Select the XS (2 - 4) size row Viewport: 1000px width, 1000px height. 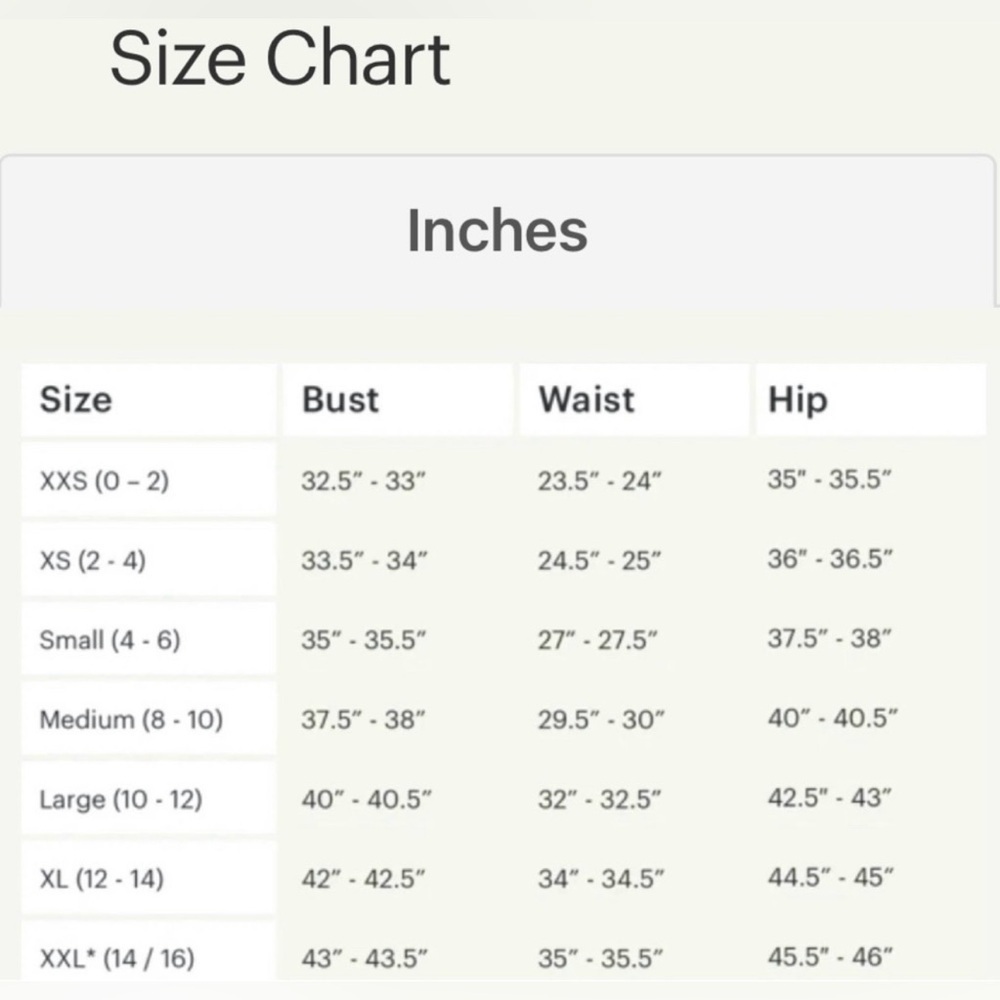pyautogui.click(x=92, y=561)
